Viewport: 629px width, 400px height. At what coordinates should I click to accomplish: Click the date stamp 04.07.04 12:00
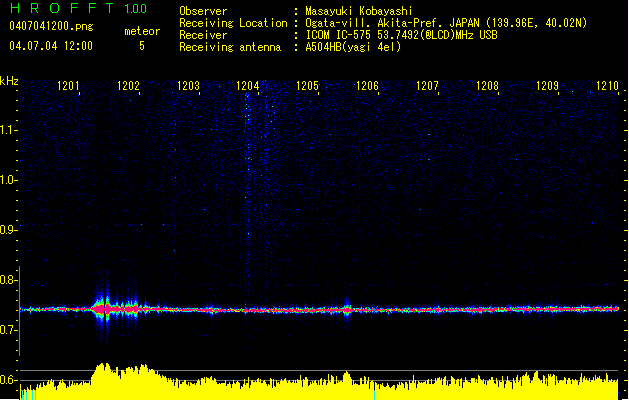tap(51, 46)
